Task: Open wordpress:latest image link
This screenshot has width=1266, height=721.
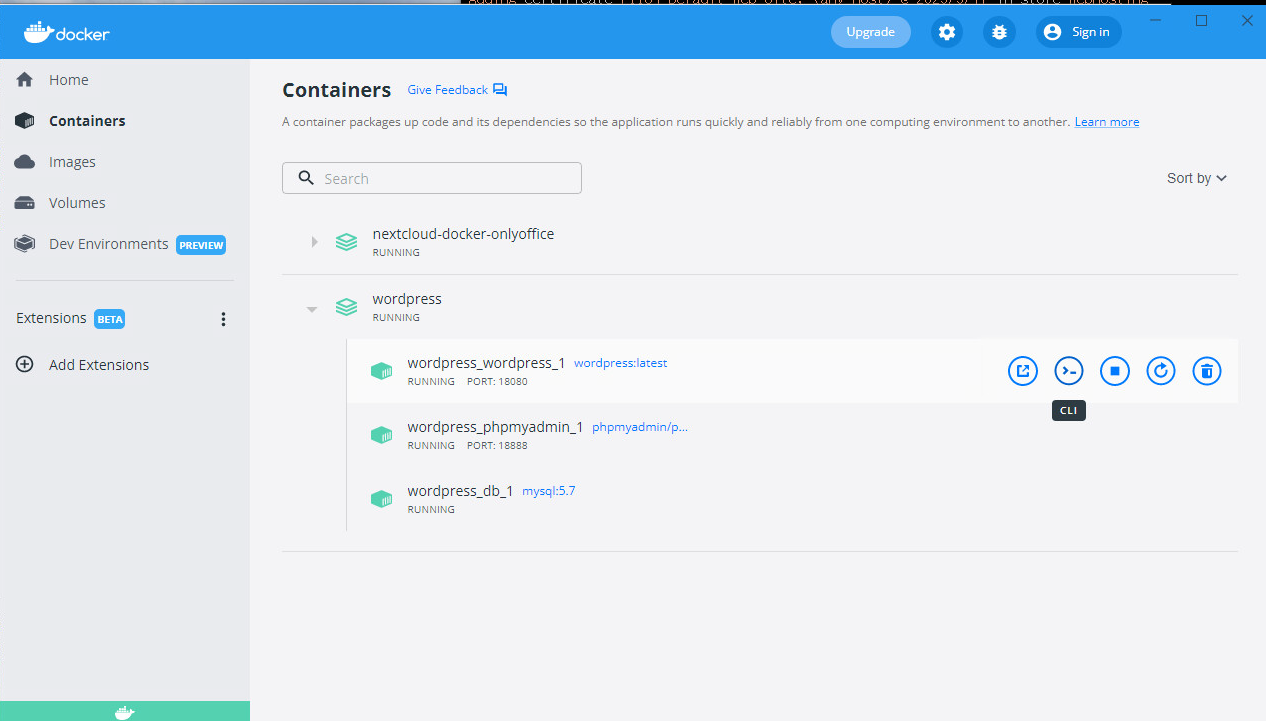Action: pos(620,363)
